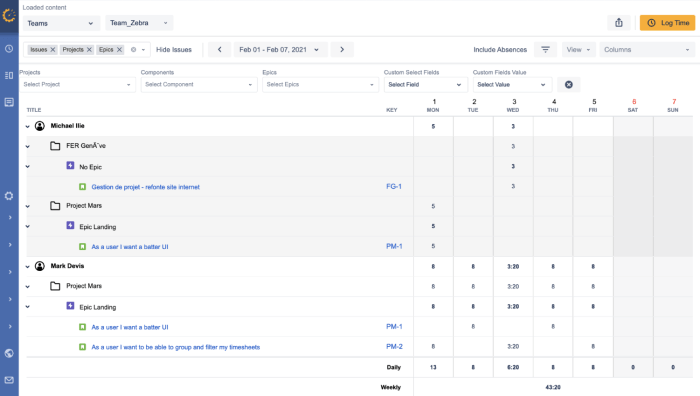
Task: Go to the next week
Action: (x=342, y=50)
